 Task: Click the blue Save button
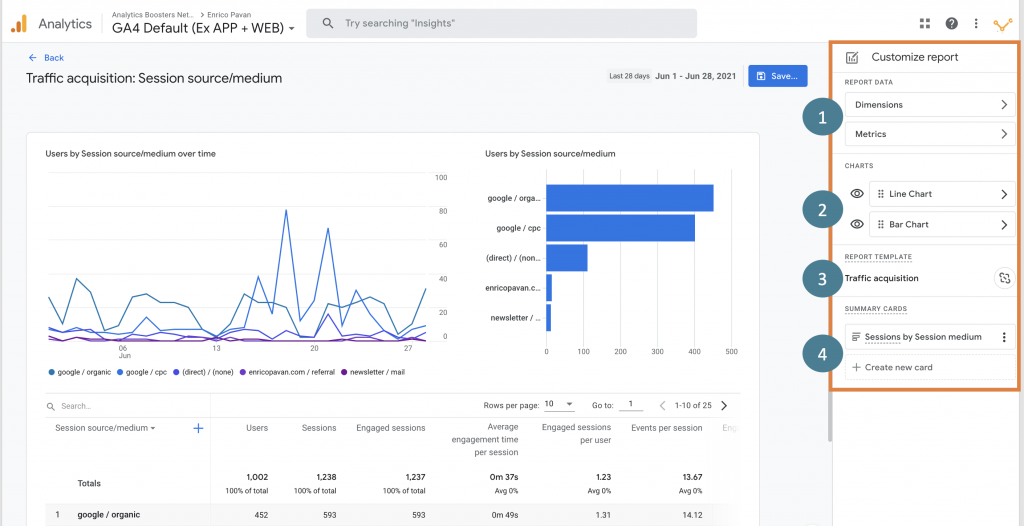(777, 76)
